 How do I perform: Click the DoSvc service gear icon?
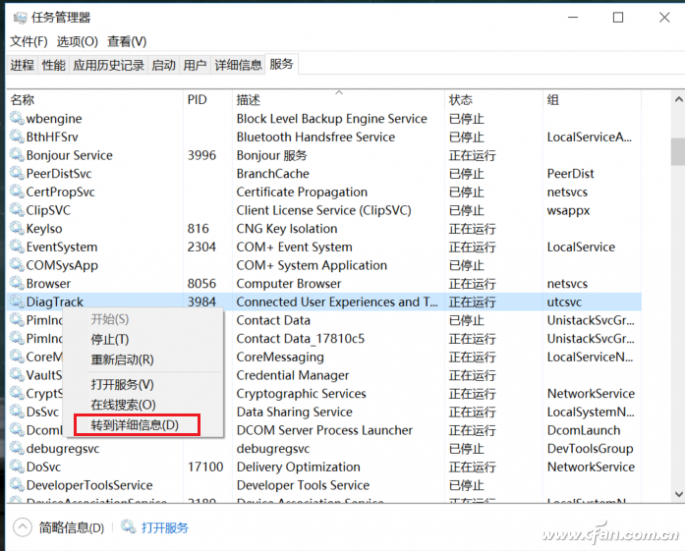tap(17, 466)
